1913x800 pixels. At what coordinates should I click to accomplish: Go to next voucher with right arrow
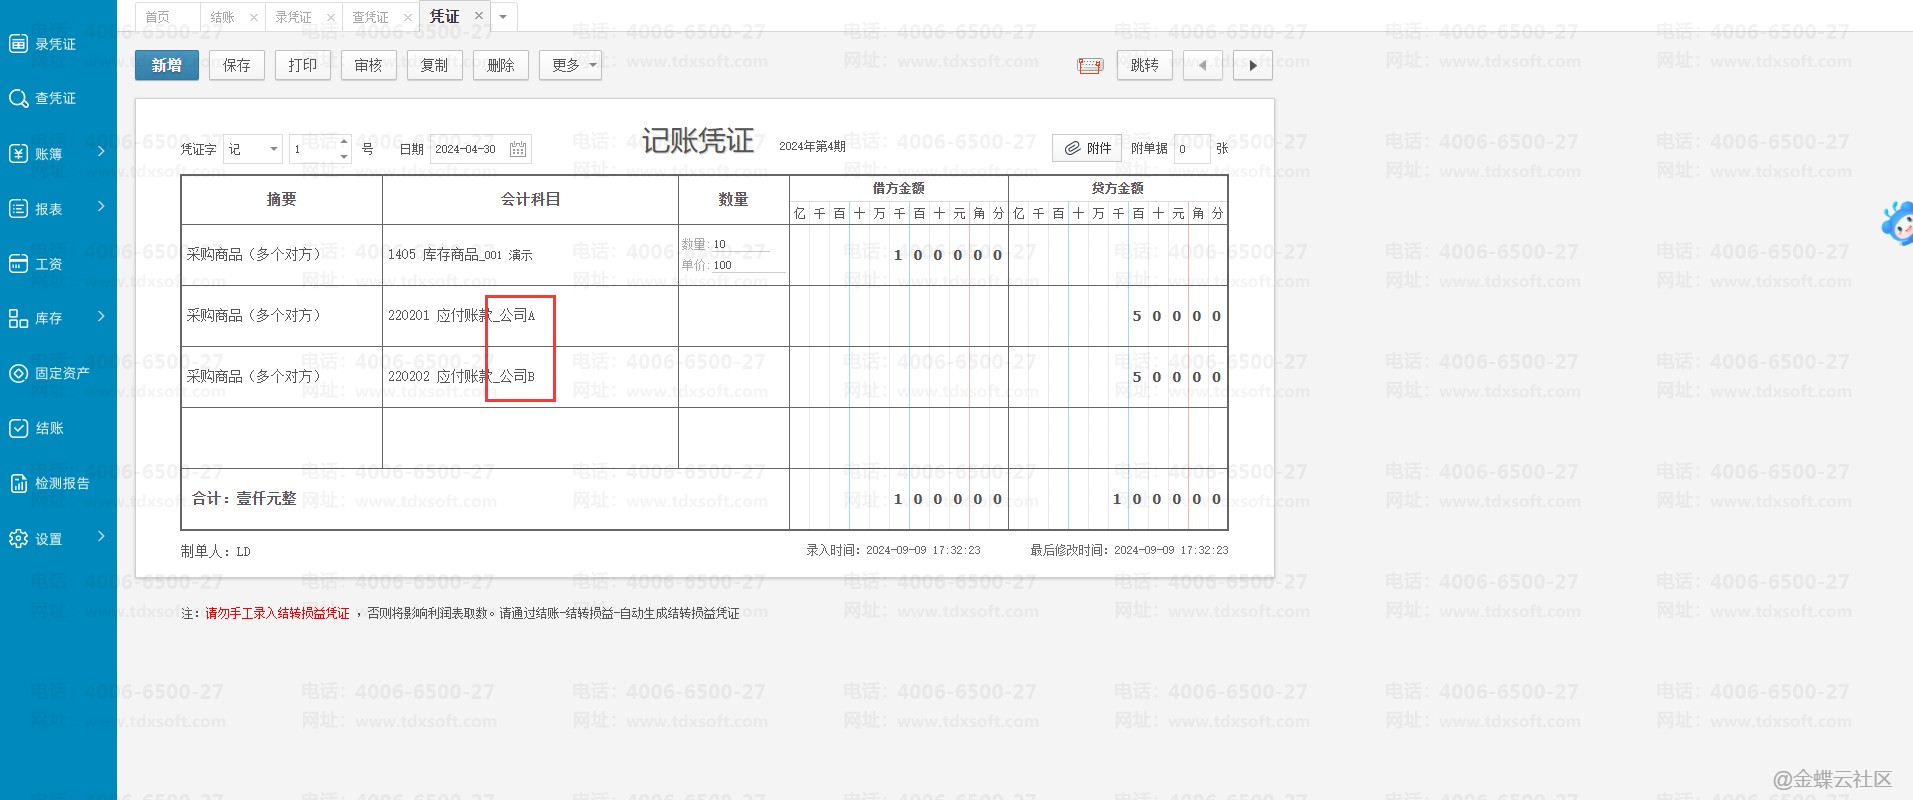pos(1252,66)
